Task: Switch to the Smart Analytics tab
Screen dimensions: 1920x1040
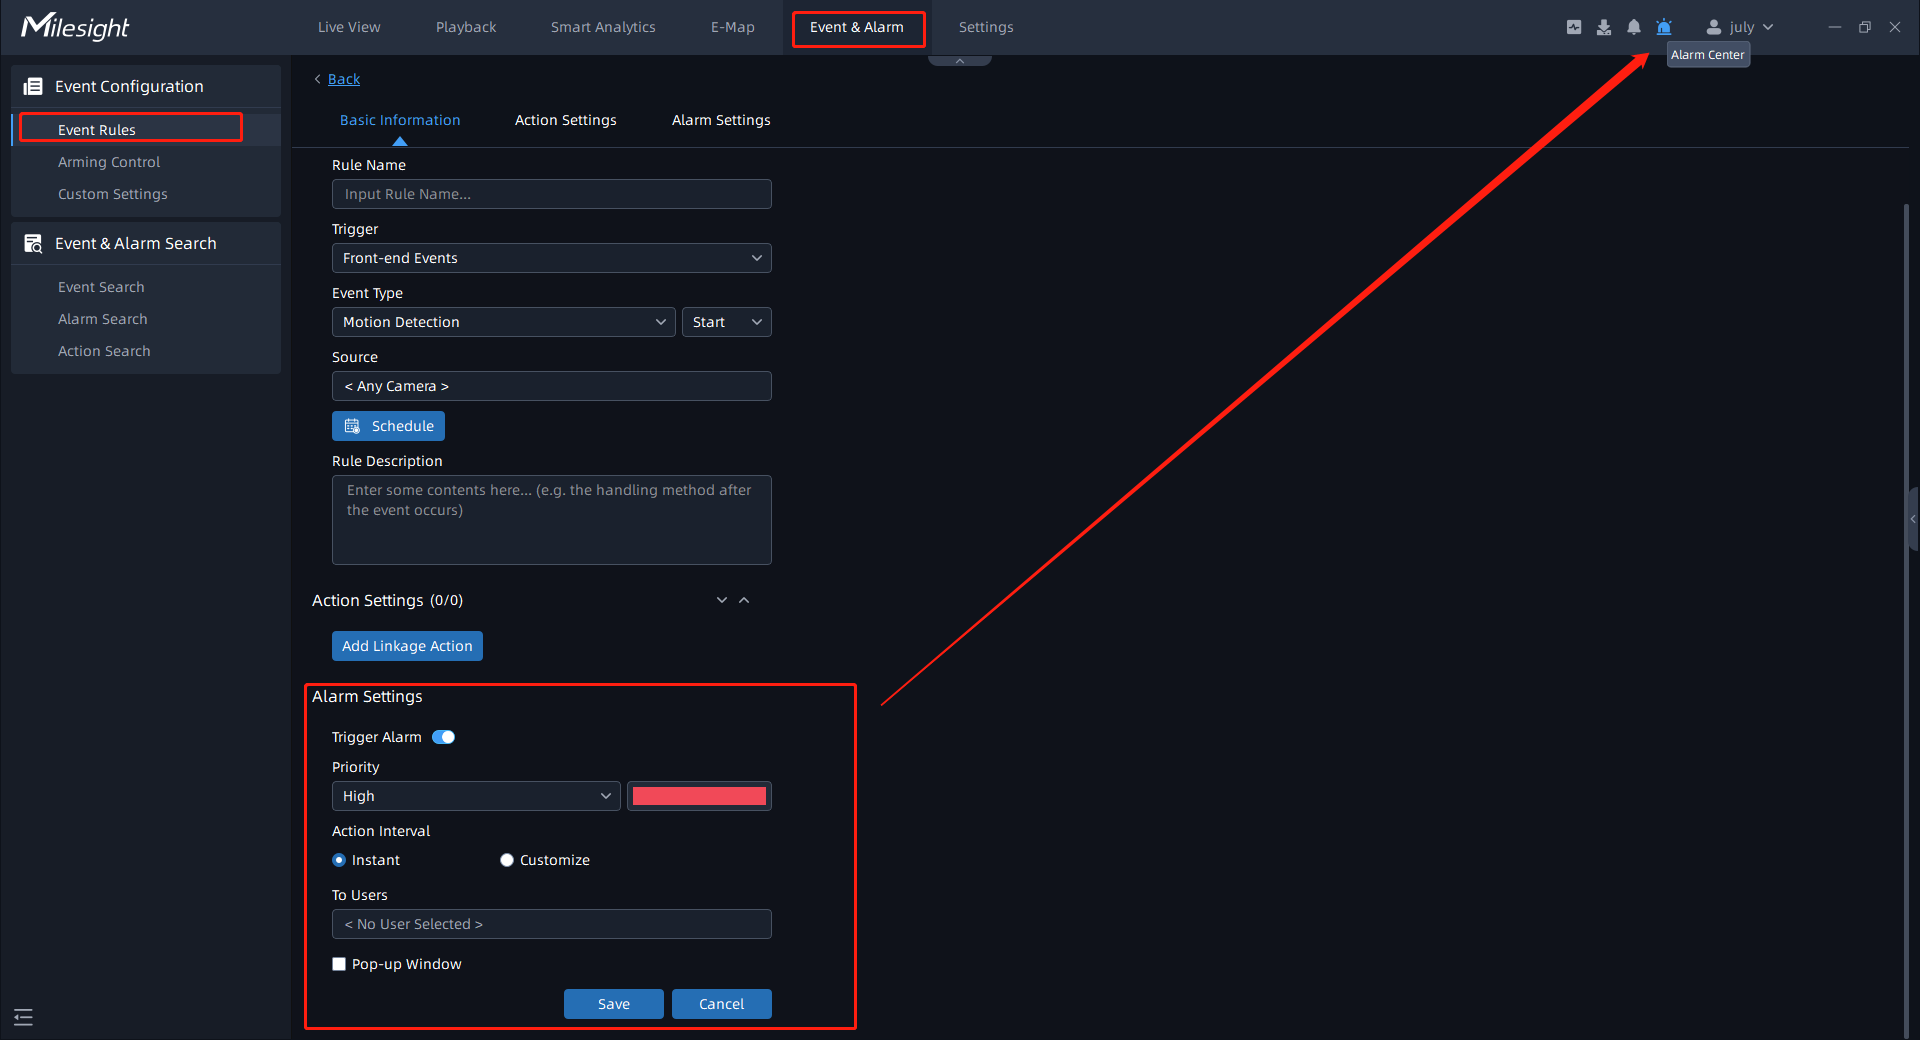Action: 603,27
